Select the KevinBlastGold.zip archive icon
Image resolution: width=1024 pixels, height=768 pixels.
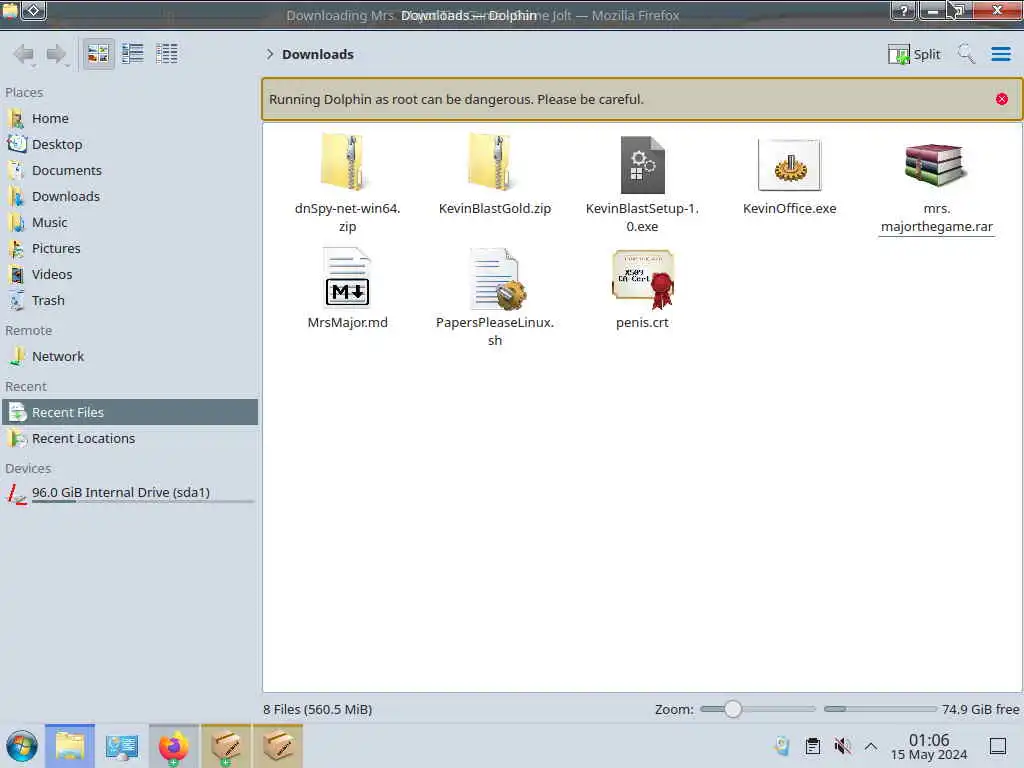click(494, 163)
